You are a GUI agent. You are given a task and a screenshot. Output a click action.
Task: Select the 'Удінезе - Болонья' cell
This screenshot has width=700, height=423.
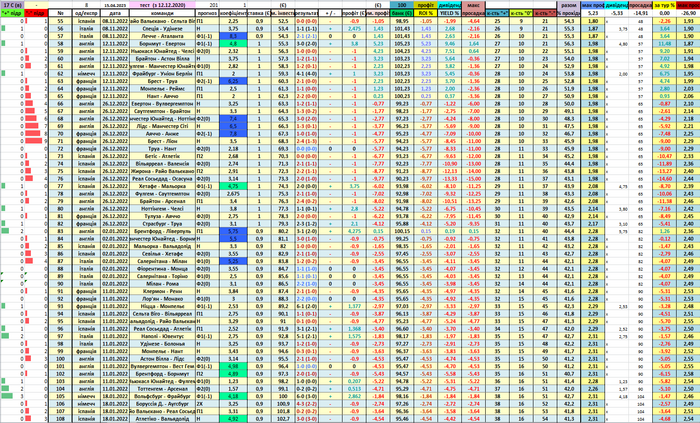(x=162, y=344)
